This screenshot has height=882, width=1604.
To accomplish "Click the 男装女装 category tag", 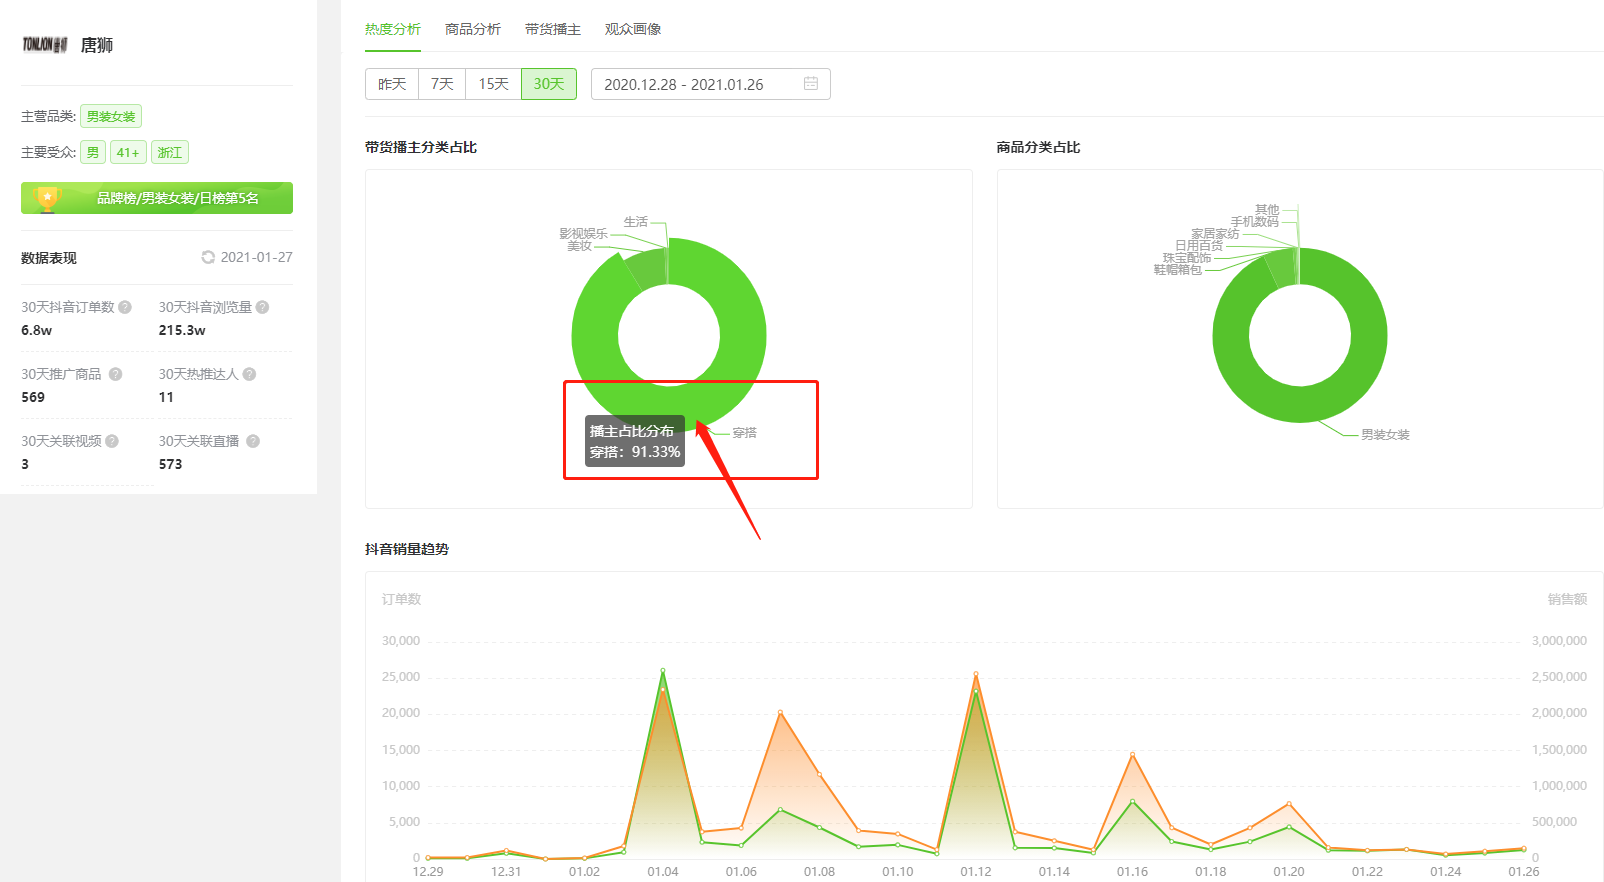I will click(x=111, y=116).
